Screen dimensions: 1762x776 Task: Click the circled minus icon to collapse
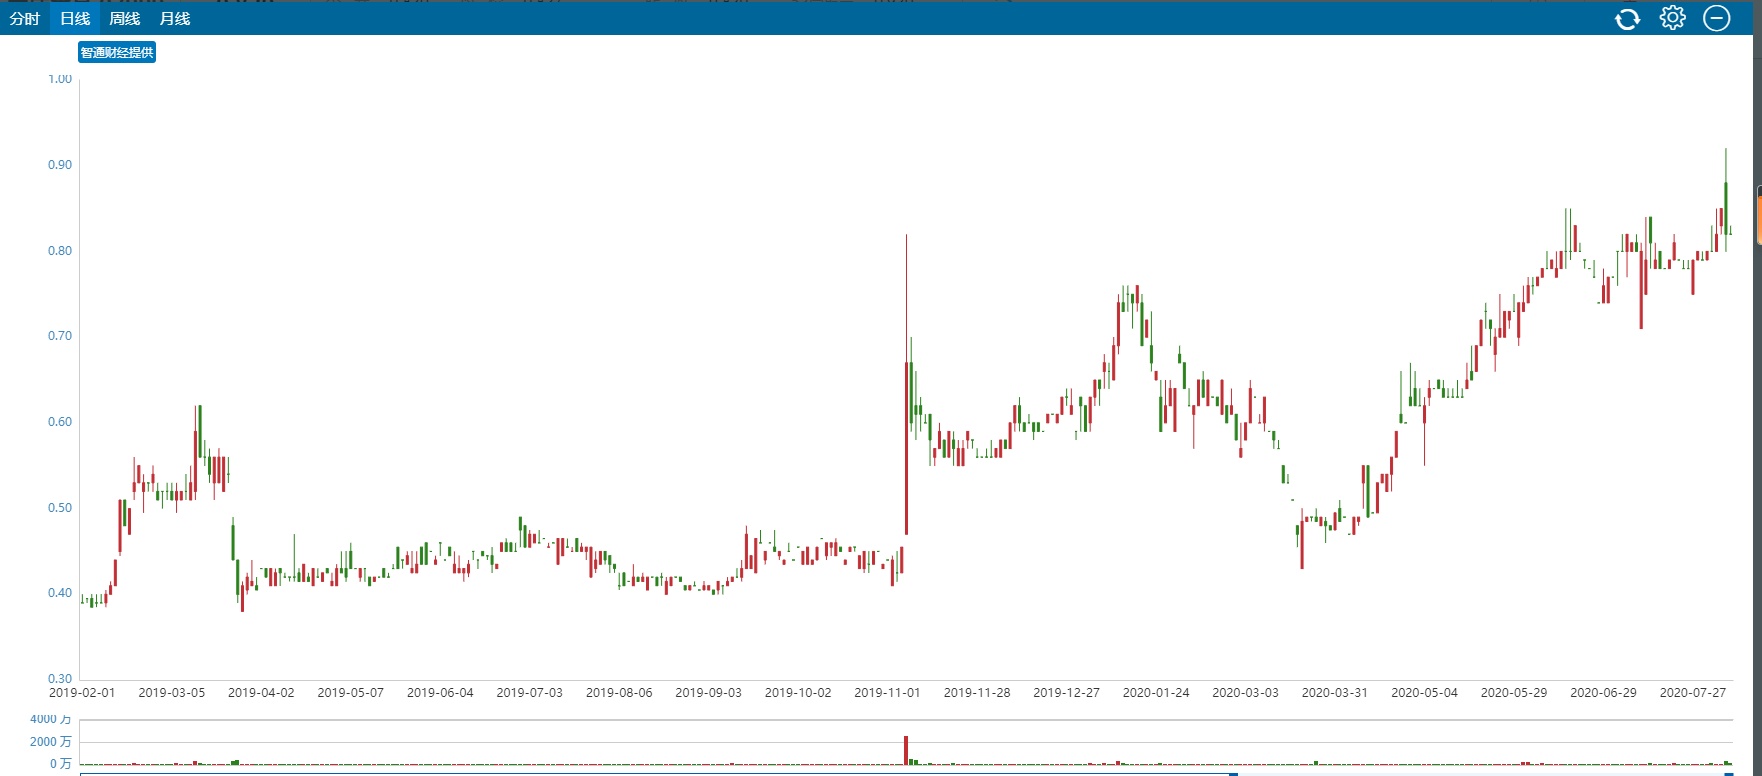(1717, 18)
